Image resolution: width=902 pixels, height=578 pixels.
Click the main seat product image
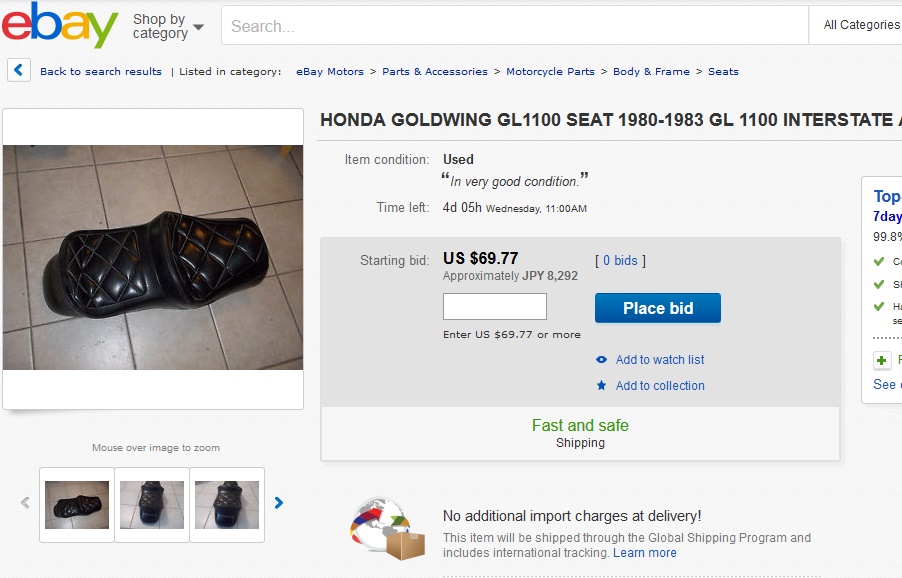tap(153, 258)
